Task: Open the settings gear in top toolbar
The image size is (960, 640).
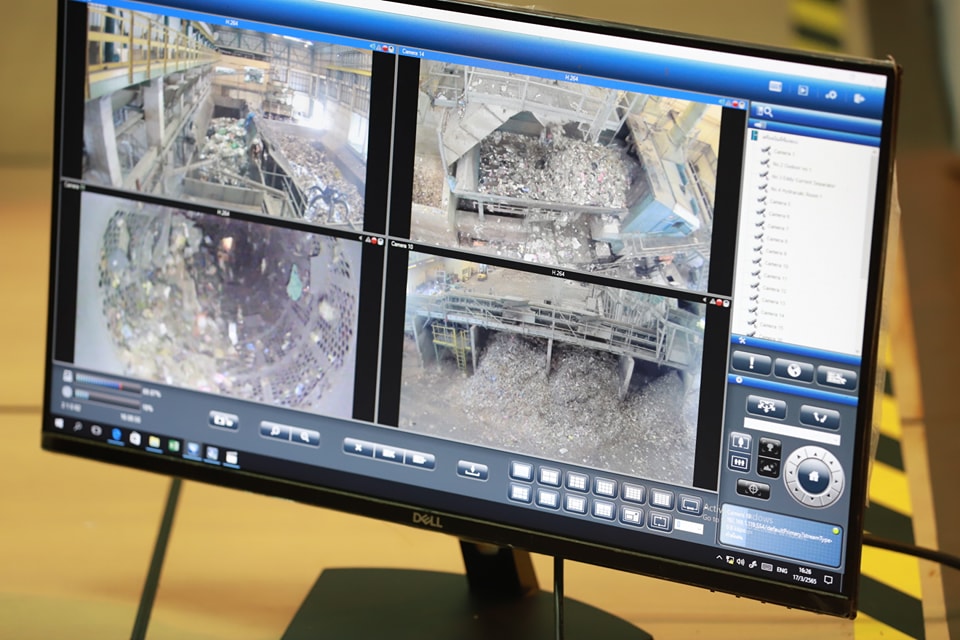Action: 831,94
